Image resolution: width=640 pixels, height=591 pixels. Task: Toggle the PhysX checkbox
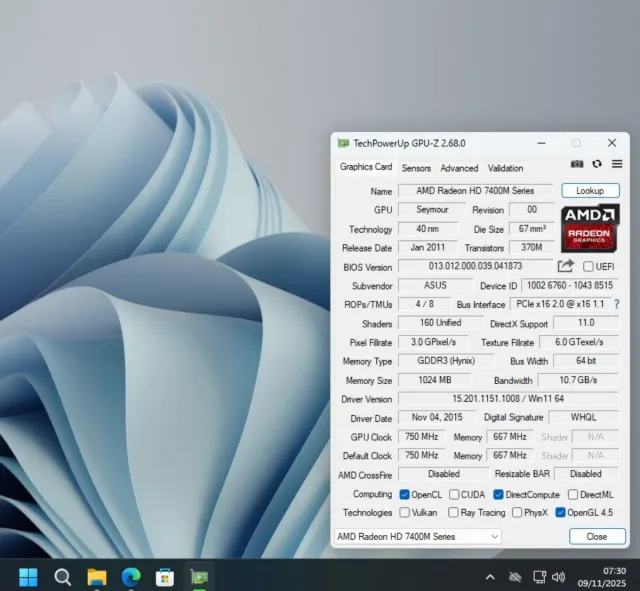(517, 513)
